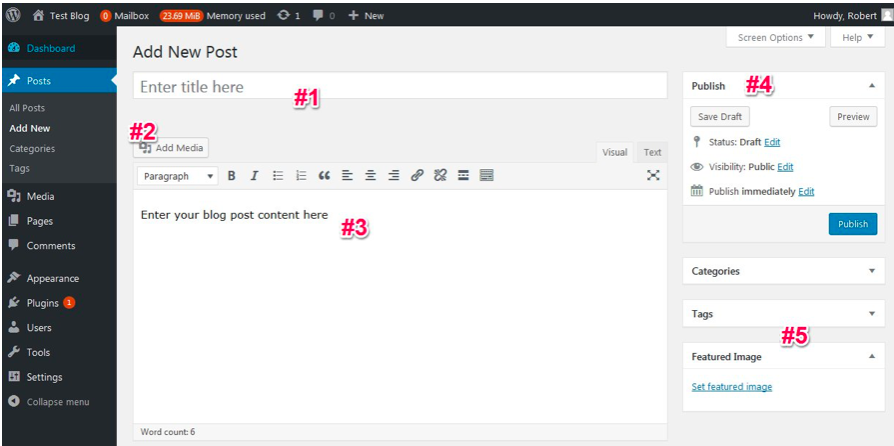Click the post title input field

tap(400, 86)
